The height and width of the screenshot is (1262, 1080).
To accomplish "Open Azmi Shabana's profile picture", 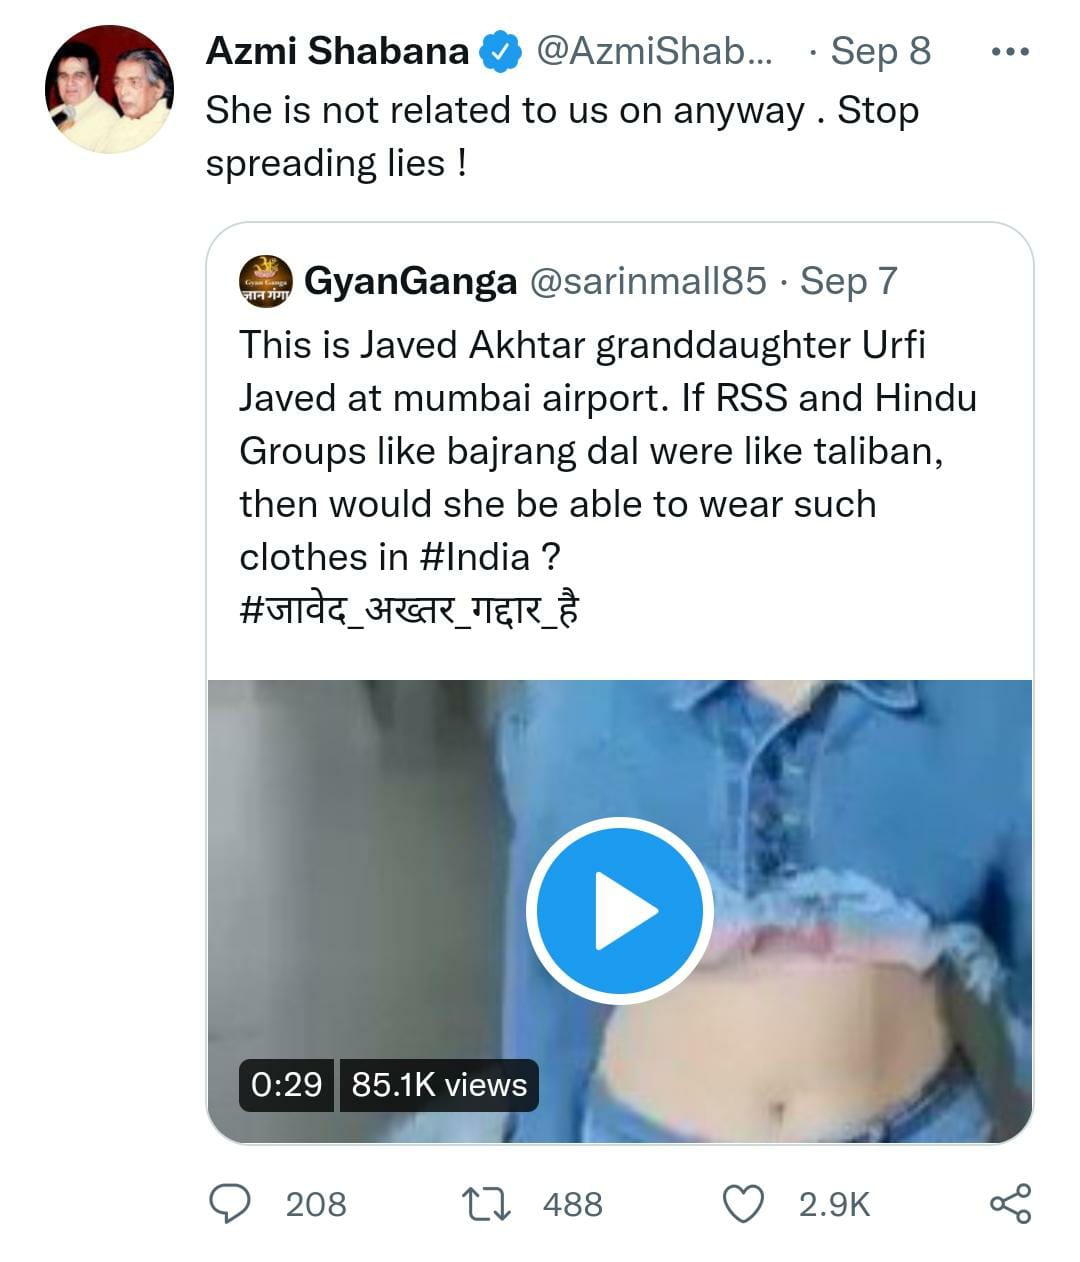I will point(109,89).
